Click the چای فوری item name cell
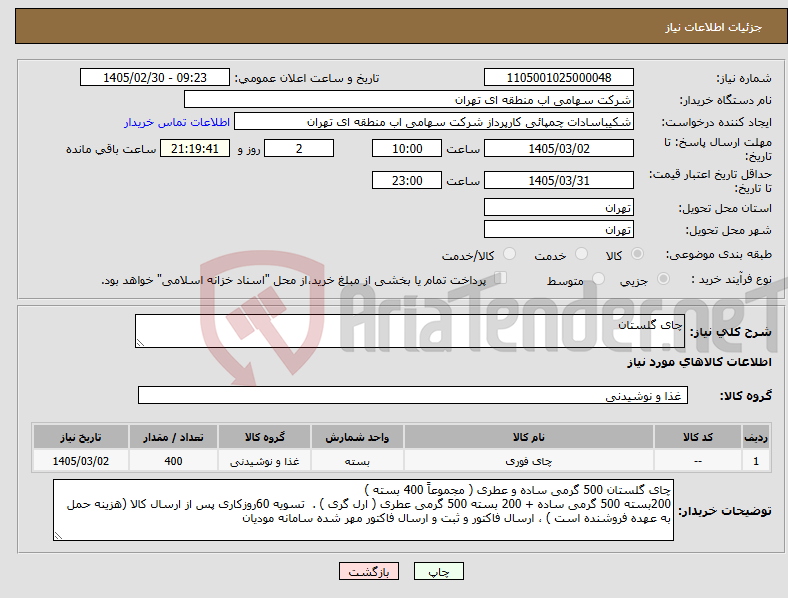 [x=529, y=461]
